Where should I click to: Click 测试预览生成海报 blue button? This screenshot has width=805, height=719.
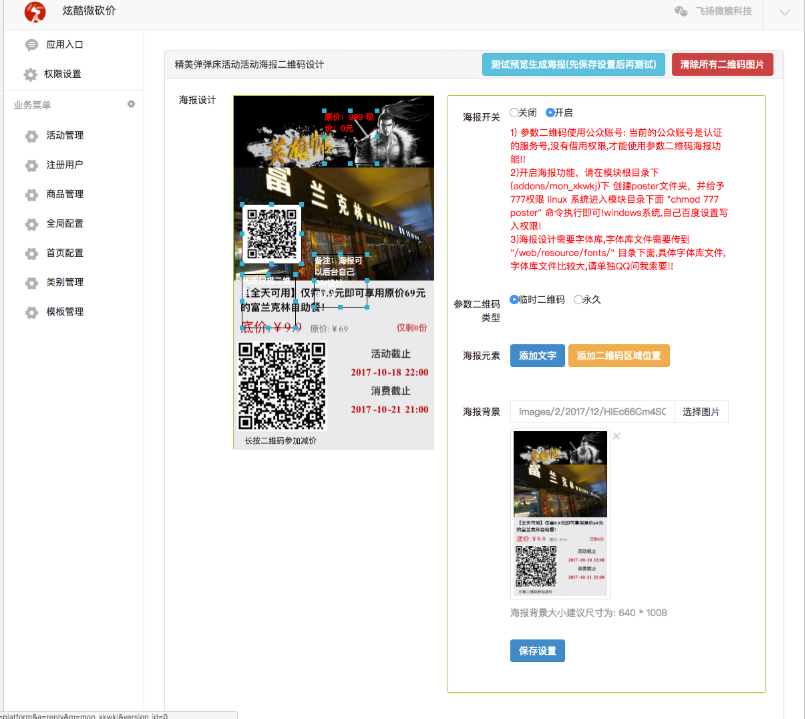pos(573,65)
